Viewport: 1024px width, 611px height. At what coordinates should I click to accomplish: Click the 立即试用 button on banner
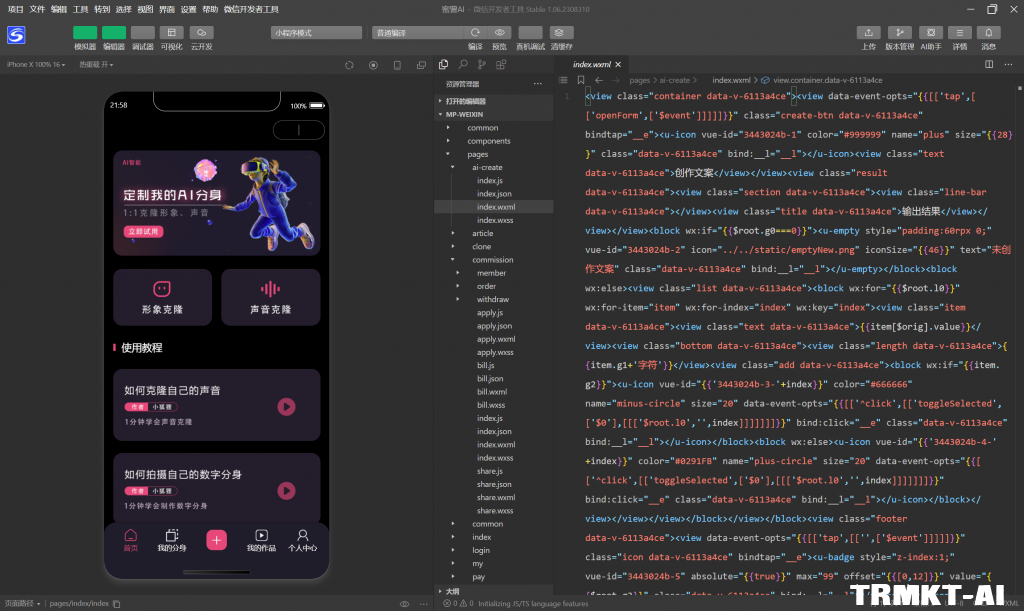click(143, 231)
